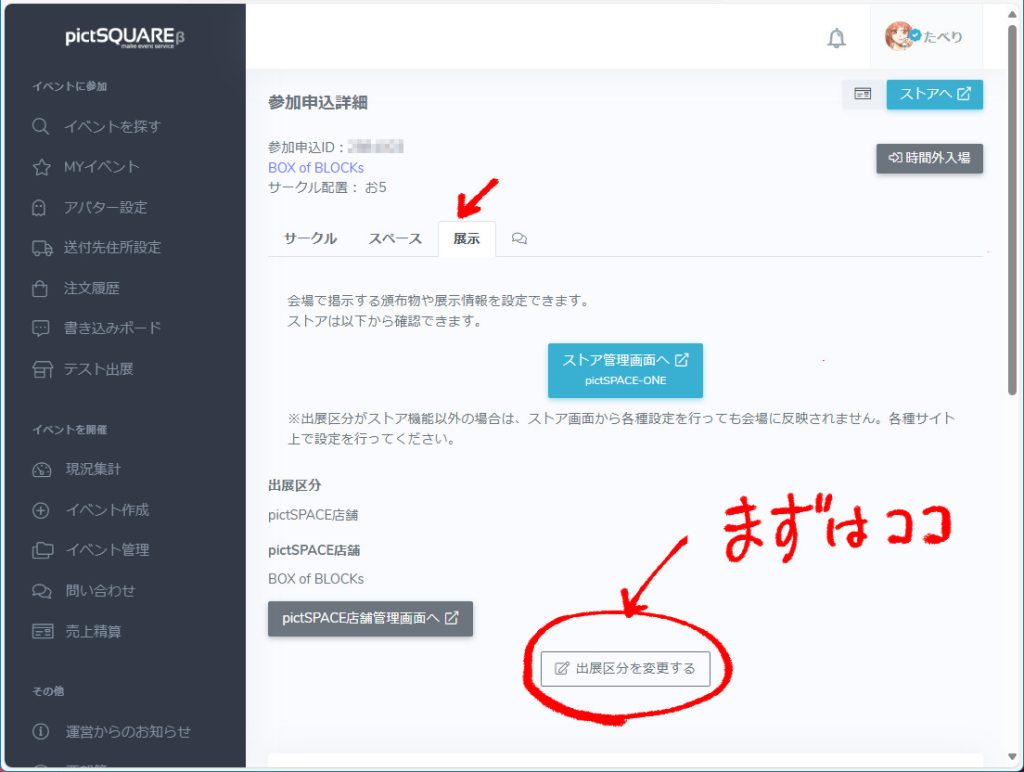Open the ストアへ store button
1024x772 pixels.
click(x=934, y=94)
